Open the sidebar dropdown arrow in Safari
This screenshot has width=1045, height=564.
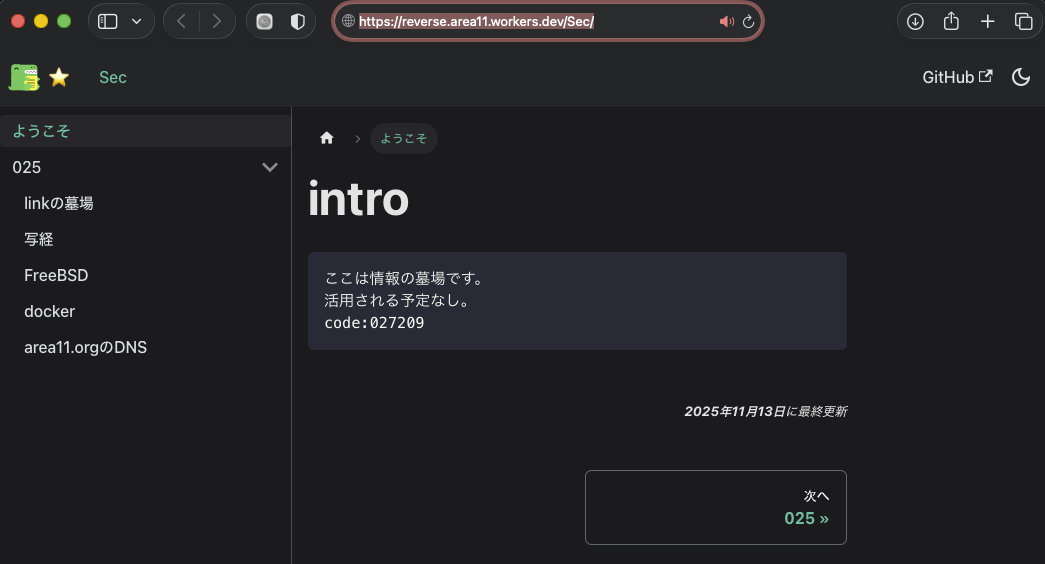pos(137,21)
